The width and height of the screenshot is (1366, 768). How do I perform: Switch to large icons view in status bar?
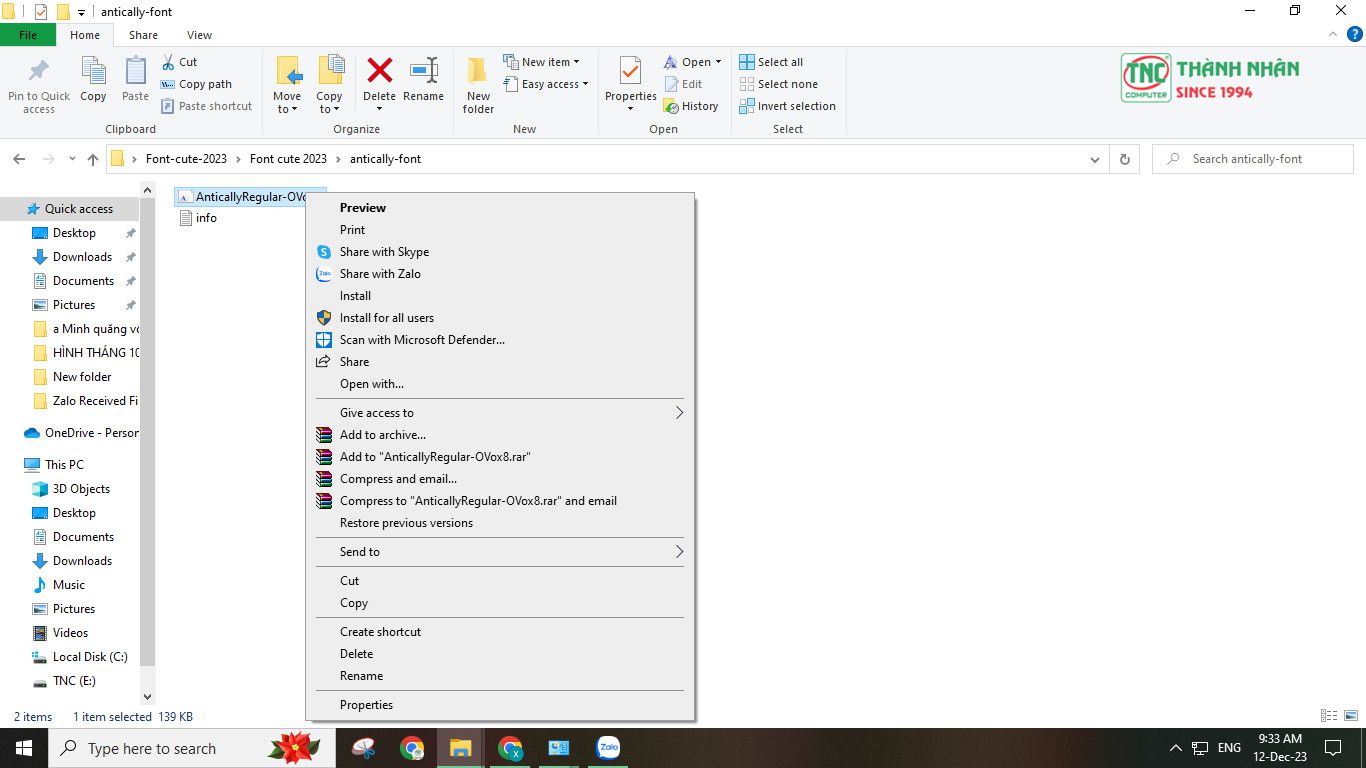point(1351,716)
